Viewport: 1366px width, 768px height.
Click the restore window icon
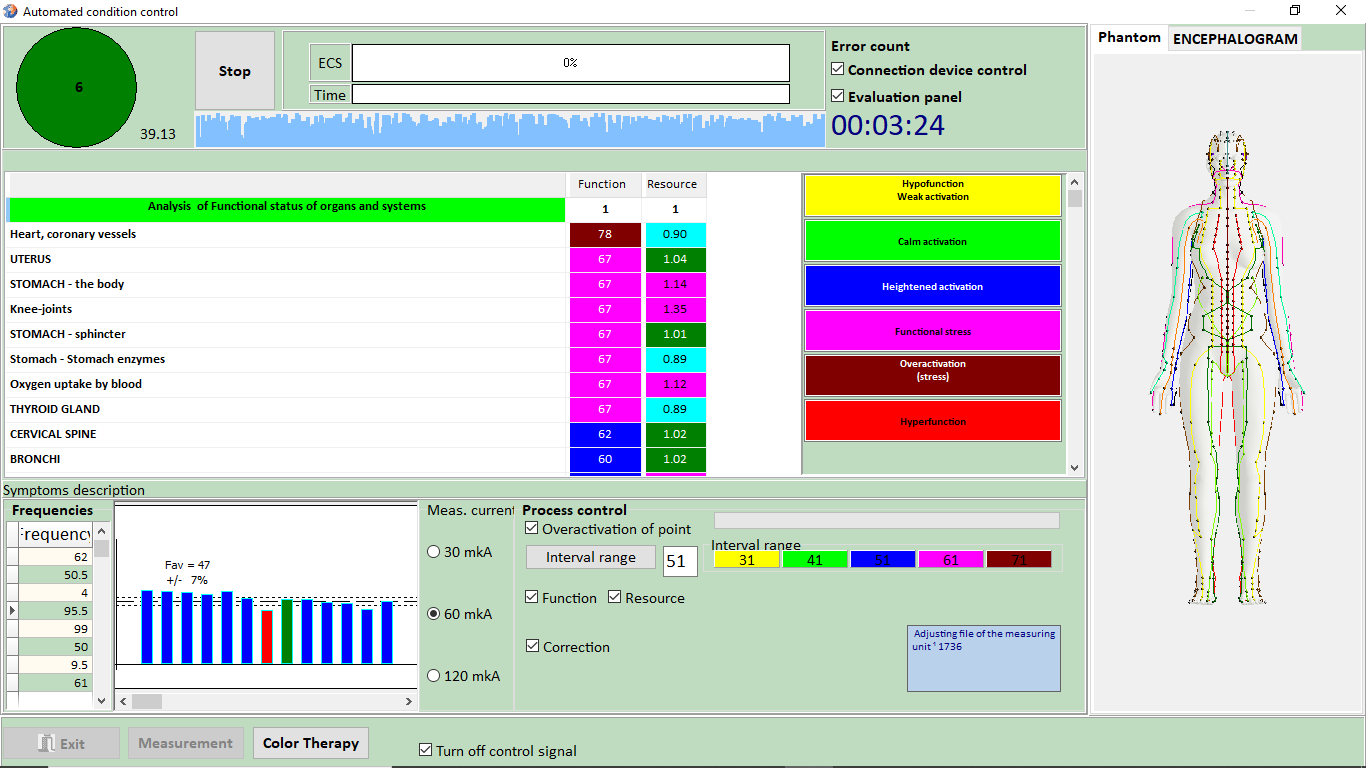(1295, 11)
